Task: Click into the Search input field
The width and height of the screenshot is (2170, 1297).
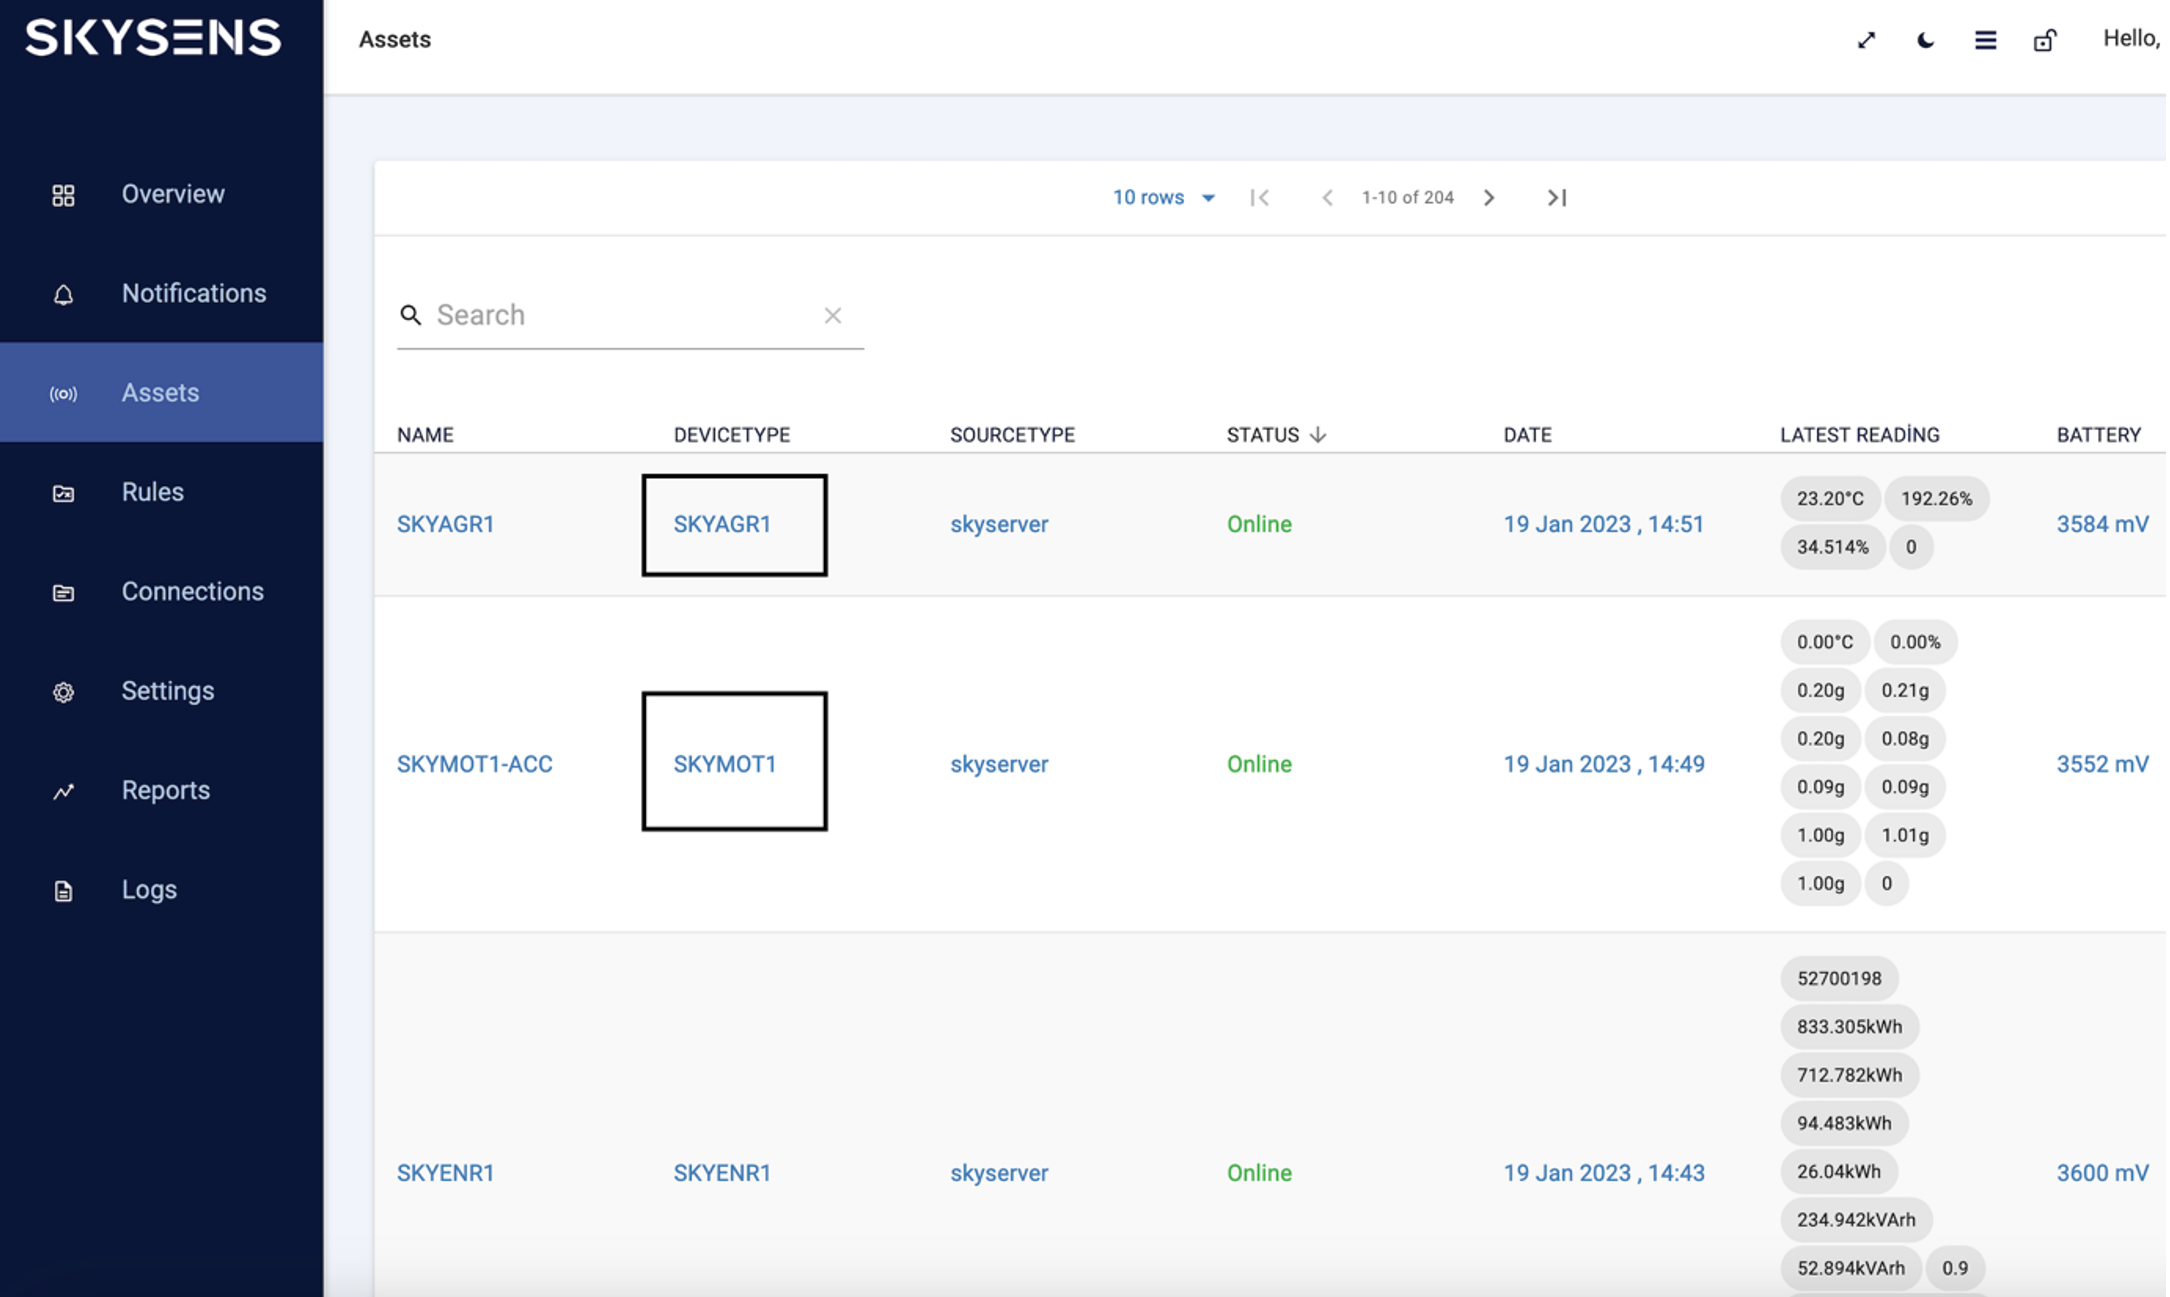Action: tap(620, 316)
